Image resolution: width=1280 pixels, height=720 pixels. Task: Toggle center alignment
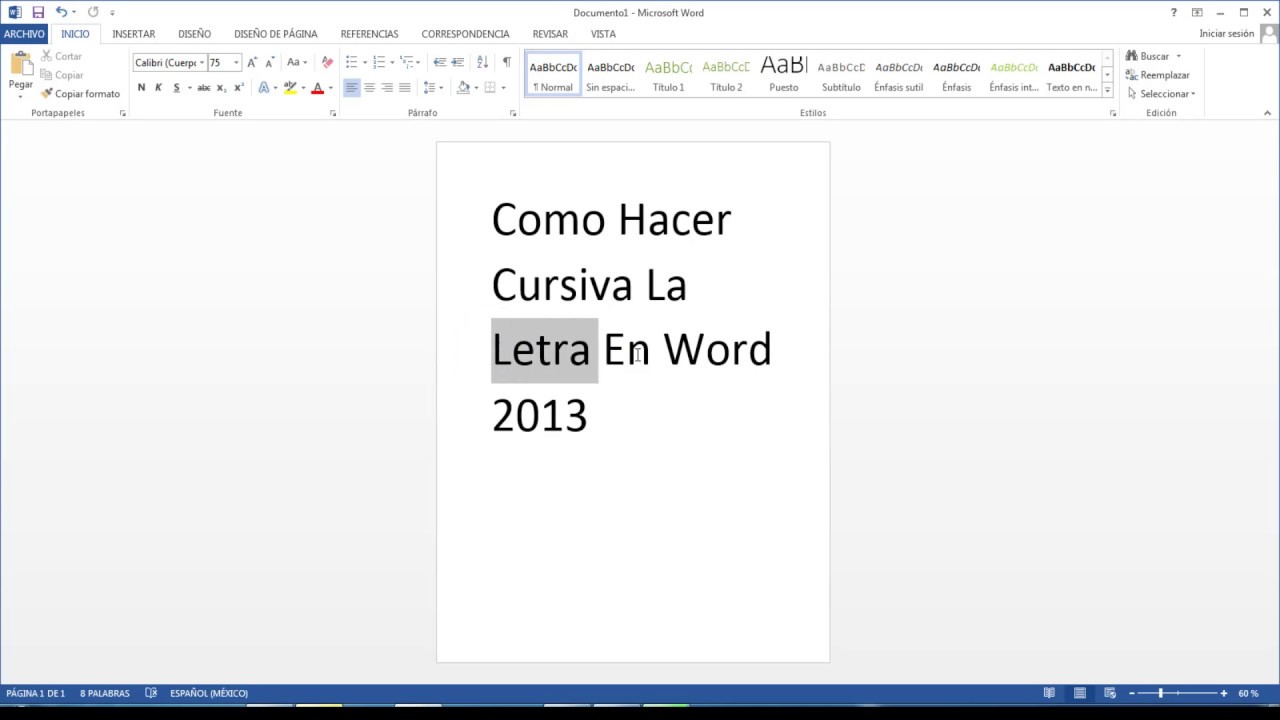369,88
